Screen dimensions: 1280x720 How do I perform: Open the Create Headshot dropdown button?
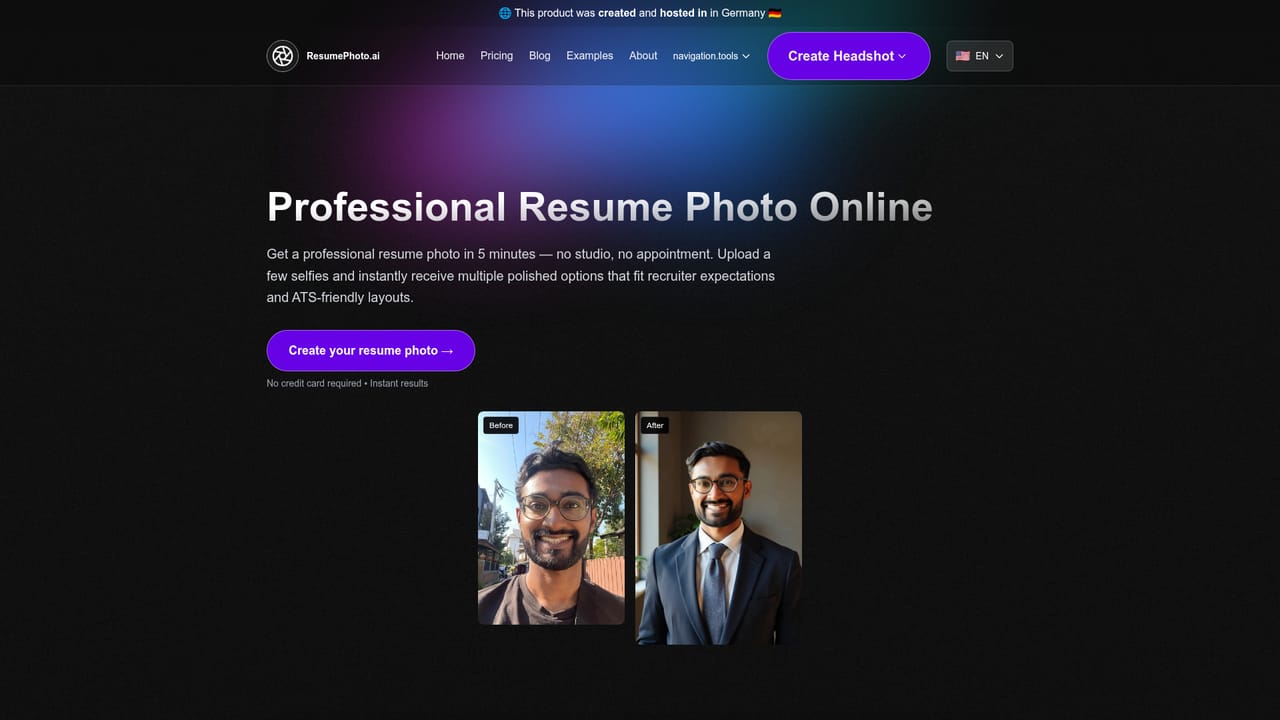click(x=848, y=56)
